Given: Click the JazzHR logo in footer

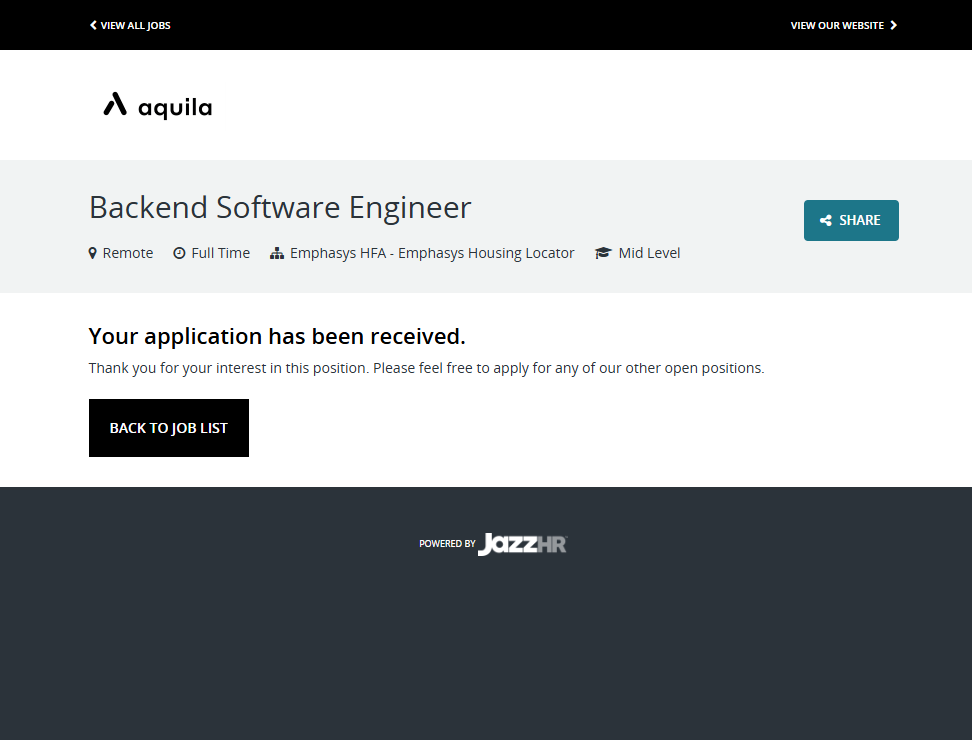Looking at the screenshot, I should tap(522, 544).
